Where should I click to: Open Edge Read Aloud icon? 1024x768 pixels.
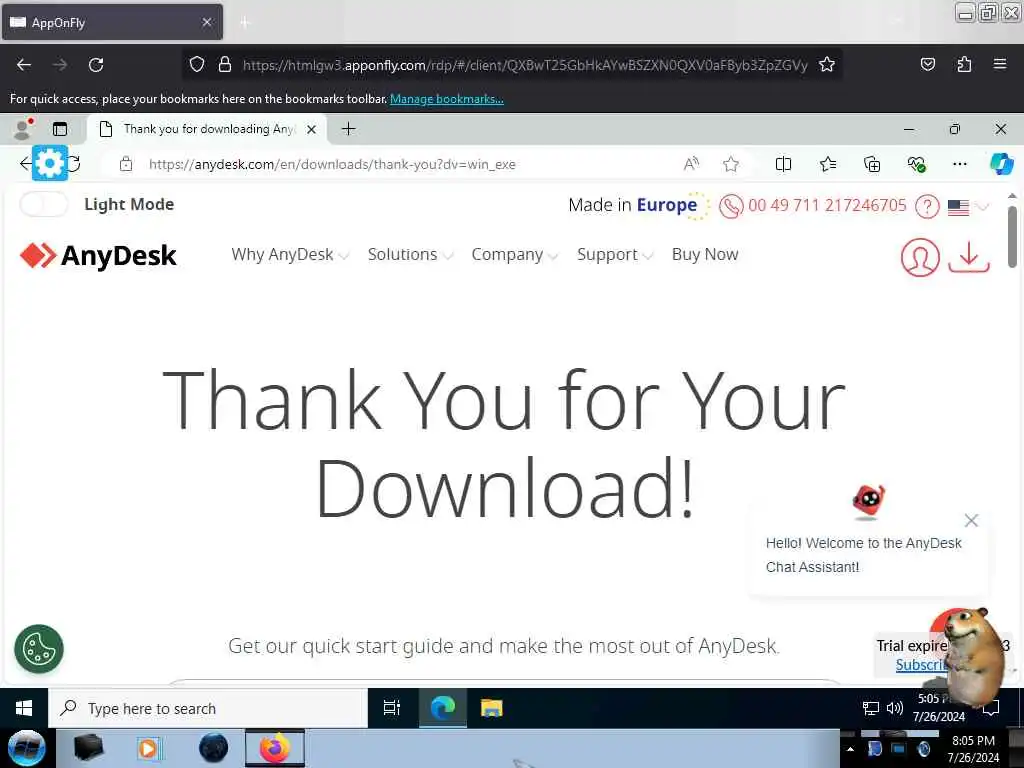point(691,165)
